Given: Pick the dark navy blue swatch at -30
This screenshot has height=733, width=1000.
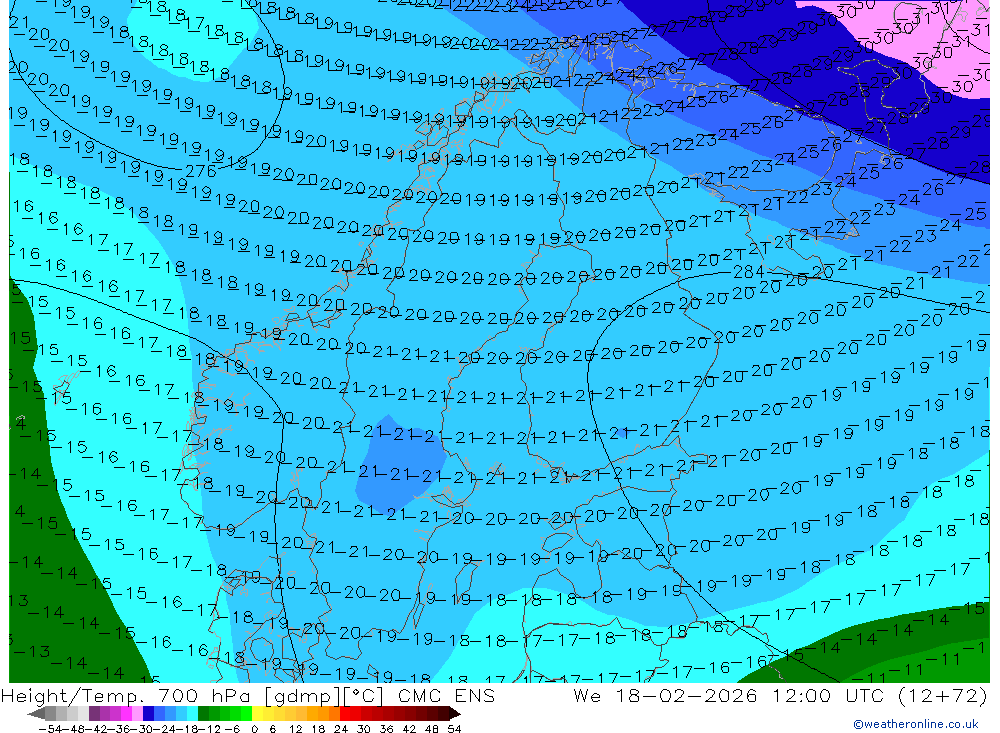Looking at the screenshot, I should (x=148, y=713).
